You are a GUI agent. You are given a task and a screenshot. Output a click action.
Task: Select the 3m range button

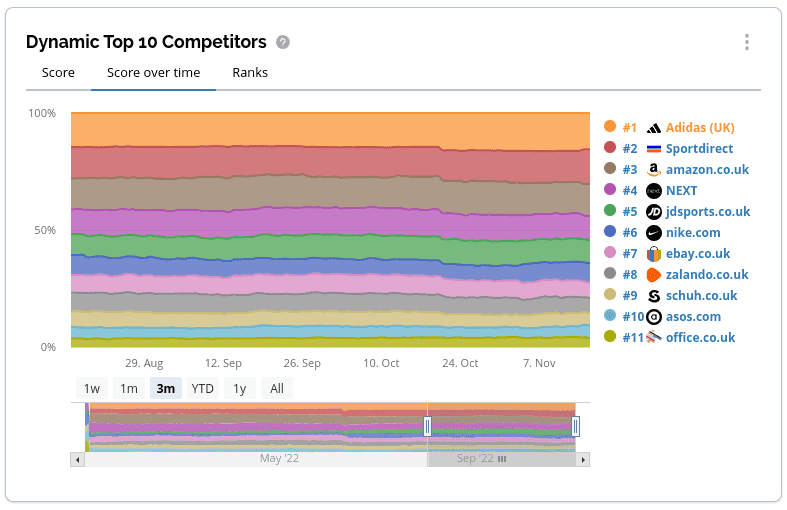pyautogui.click(x=166, y=389)
